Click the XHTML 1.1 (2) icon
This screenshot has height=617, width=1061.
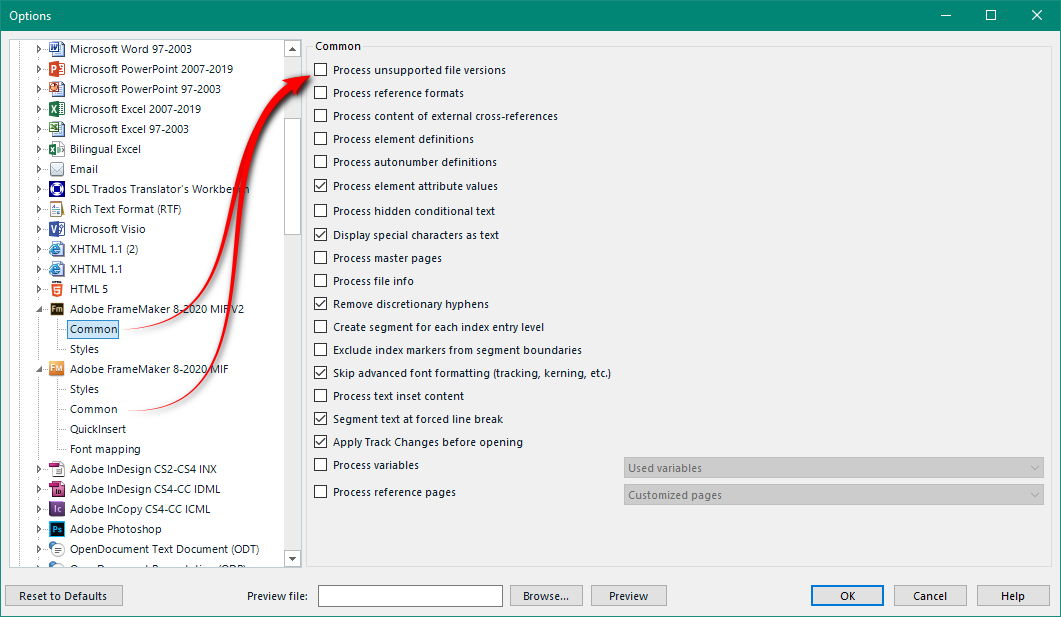pyautogui.click(x=58, y=249)
